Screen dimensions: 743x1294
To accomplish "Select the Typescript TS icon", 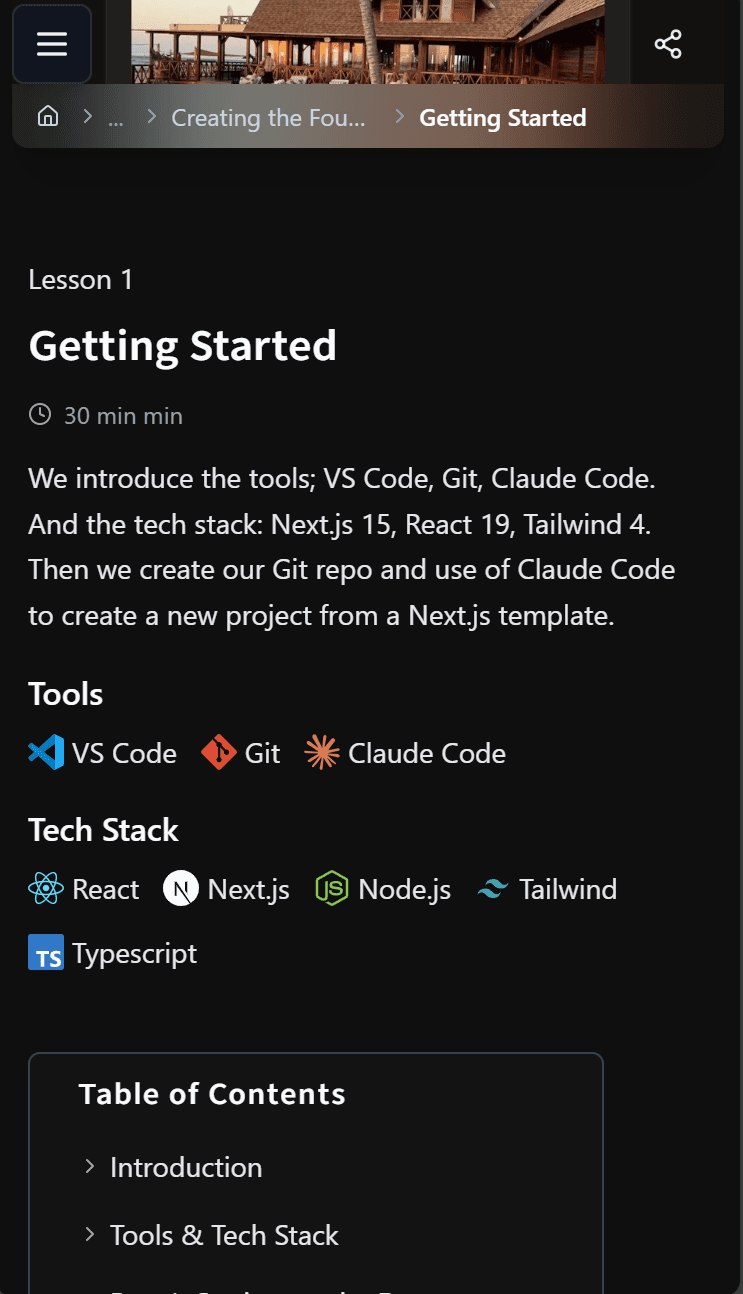I will (46, 952).
